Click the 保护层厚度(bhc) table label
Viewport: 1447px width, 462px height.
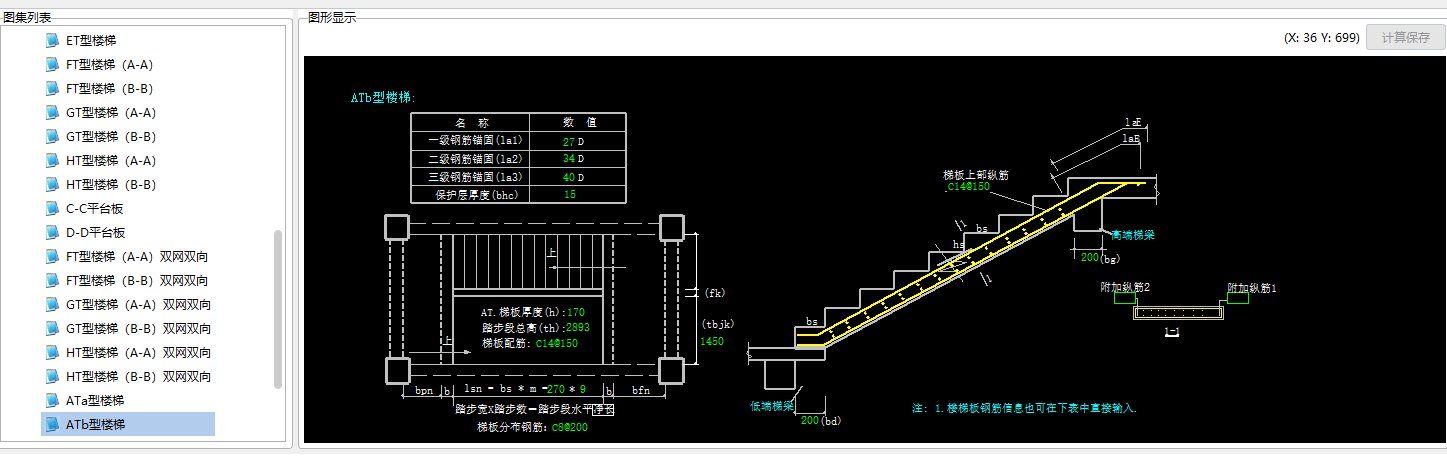[477, 195]
